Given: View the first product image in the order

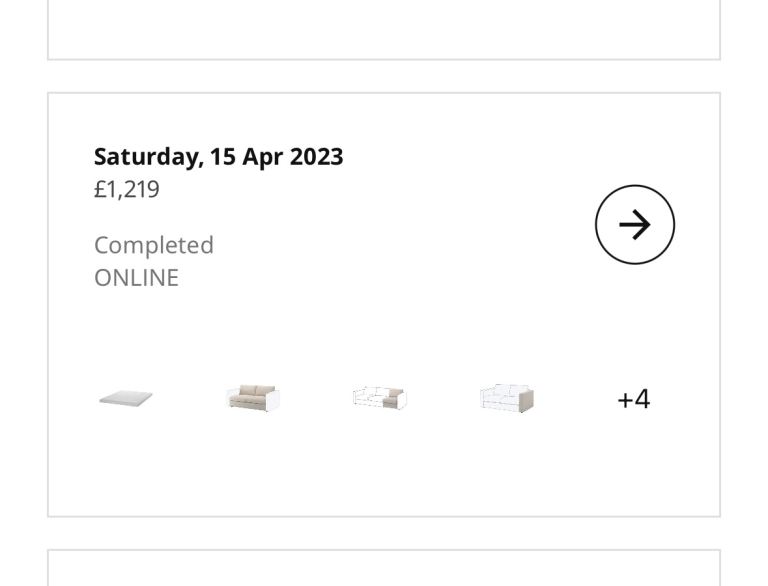Looking at the screenshot, I should point(126,399).
